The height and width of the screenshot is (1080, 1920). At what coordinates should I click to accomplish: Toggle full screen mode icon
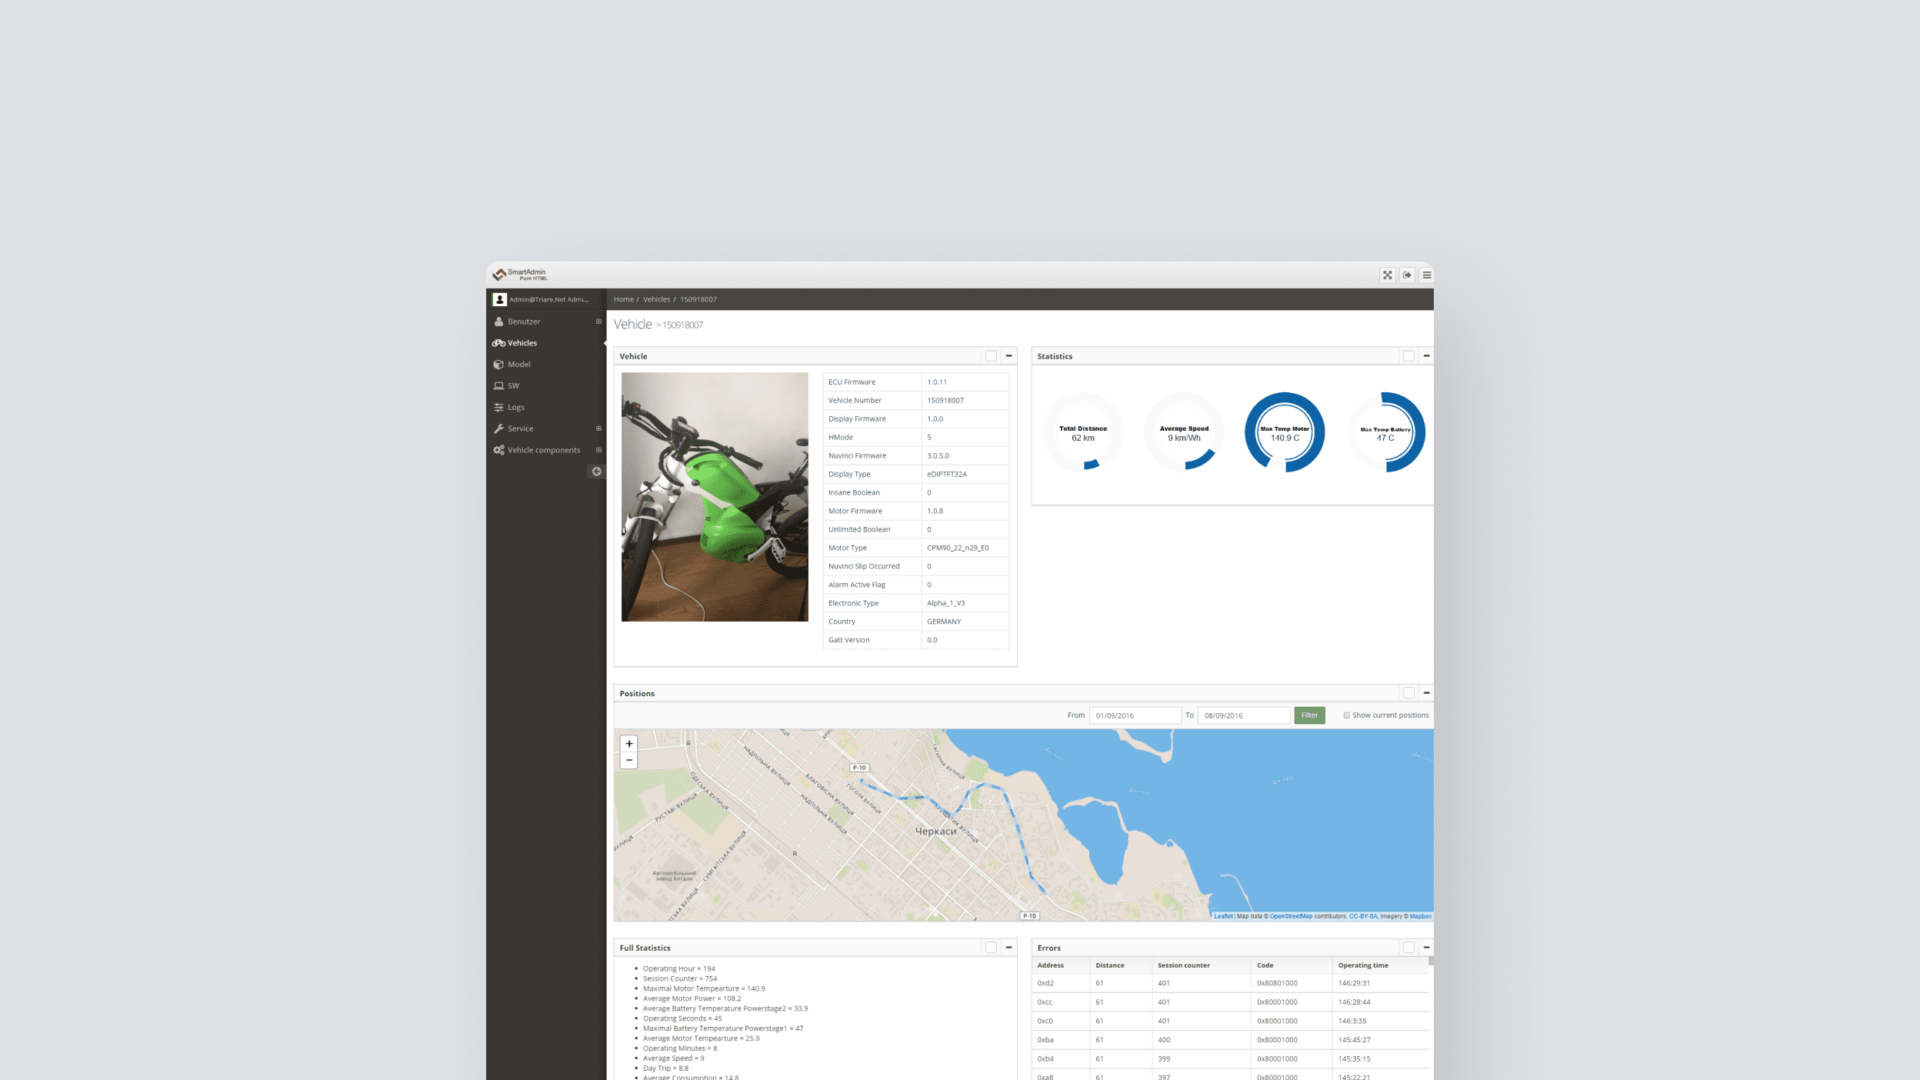pos(1387,275)
